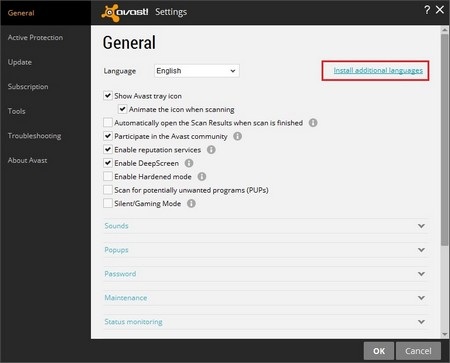Click the chevron at the right end of the Popups row
450x363 pixels.
point(421,250)
